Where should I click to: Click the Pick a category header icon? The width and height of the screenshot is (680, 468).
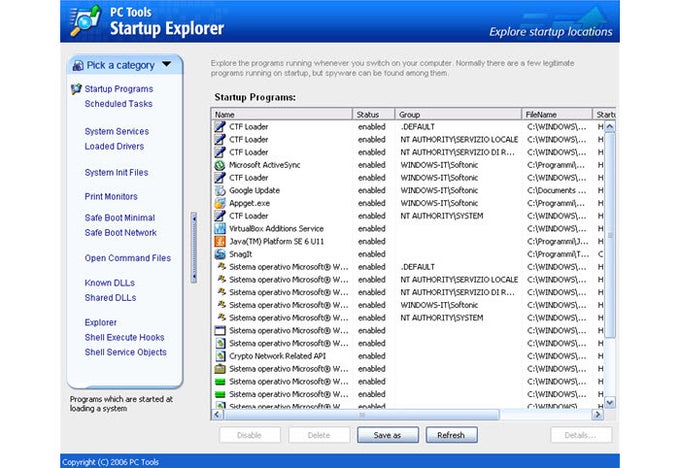(78, 65)
